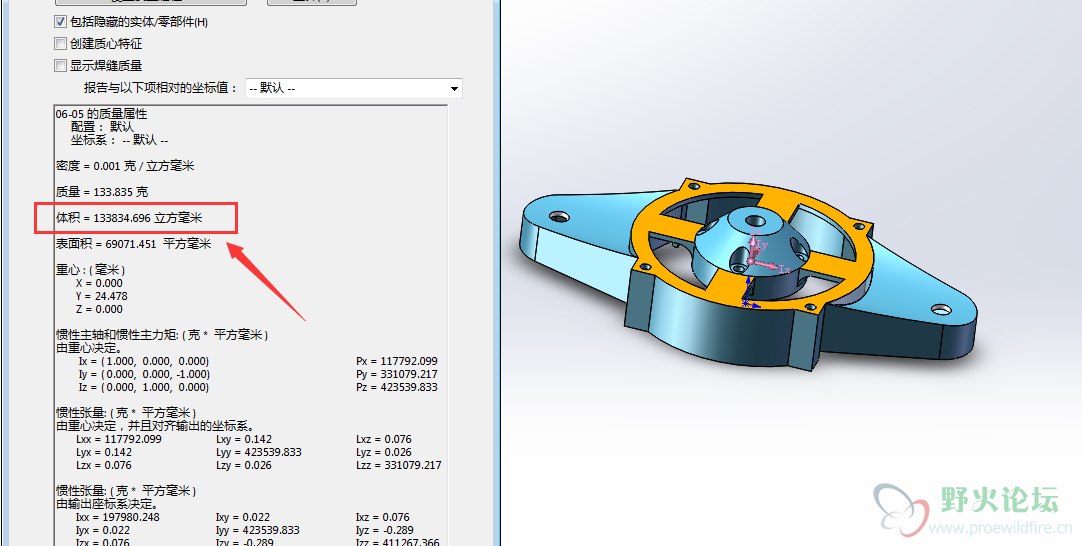Click the Lyy = 423539.833 entry

tap(259, 452)
